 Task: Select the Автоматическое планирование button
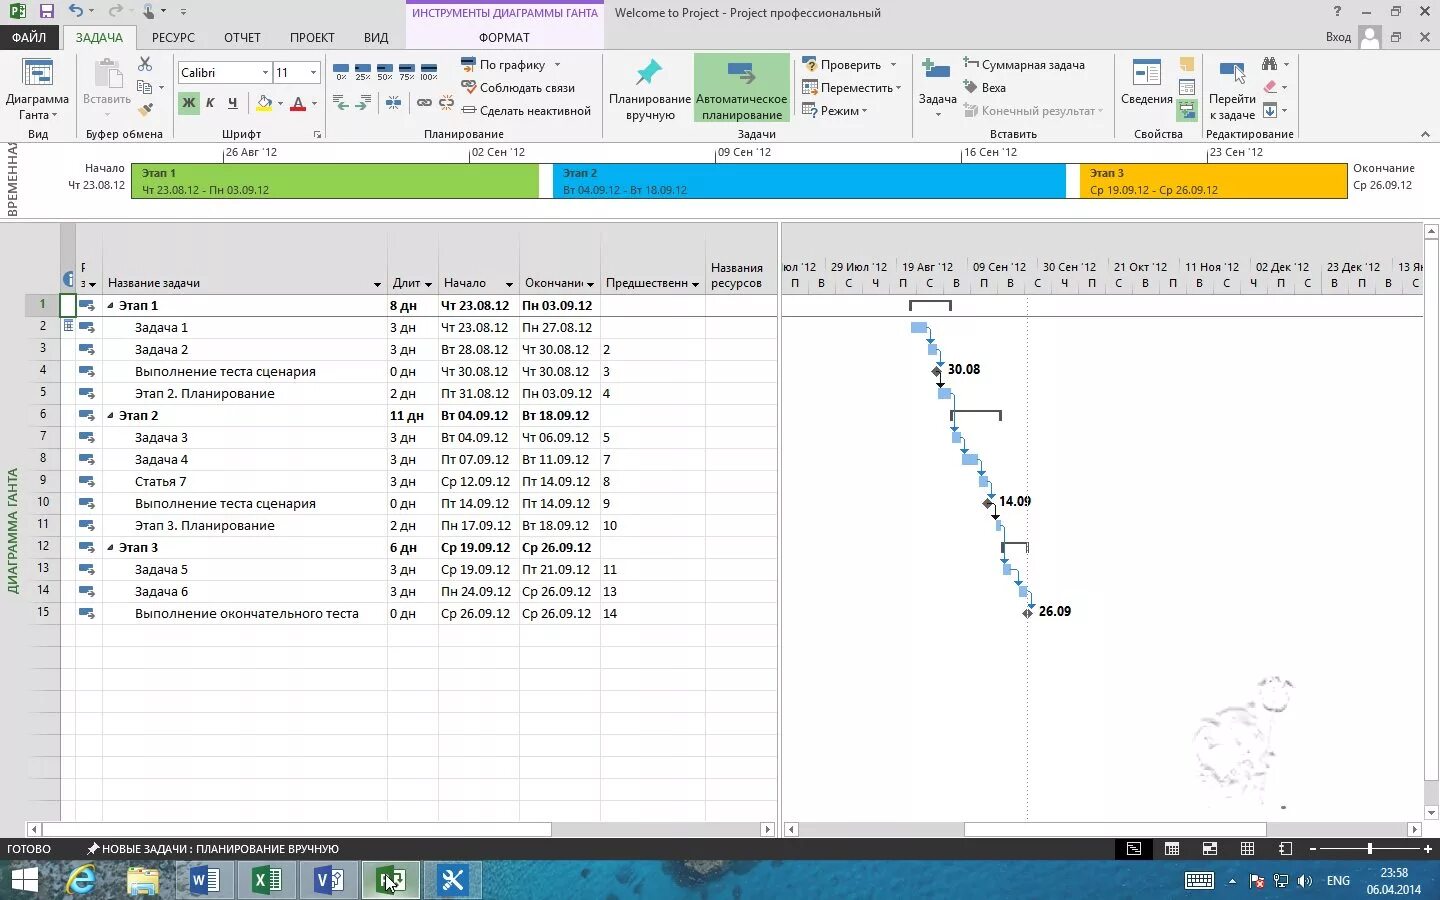pos(741,88)
